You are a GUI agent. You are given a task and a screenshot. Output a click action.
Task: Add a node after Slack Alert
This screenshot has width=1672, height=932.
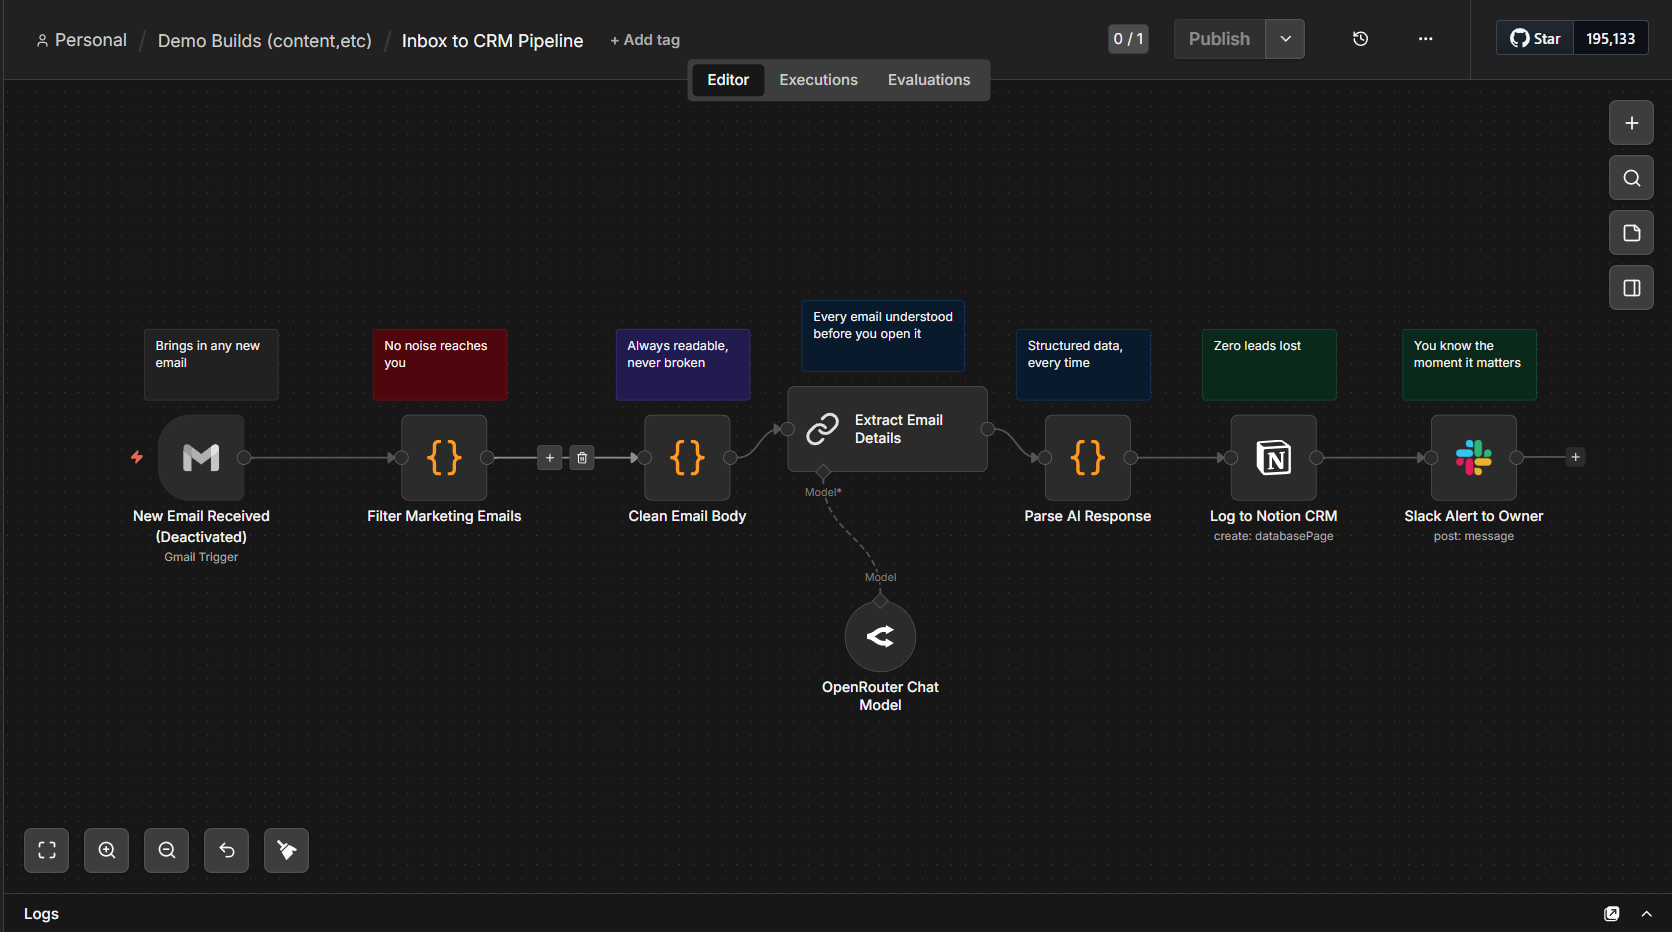(1576, 457)
